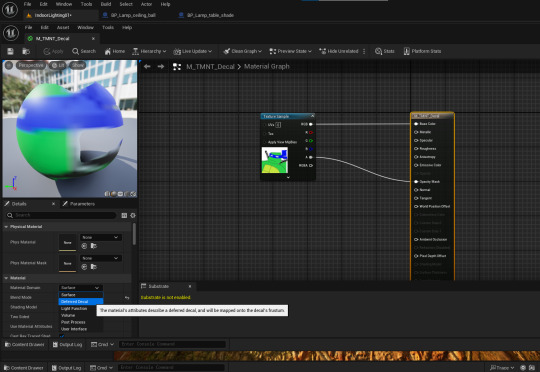Toggle Hide Unrelated nodes

339,51
